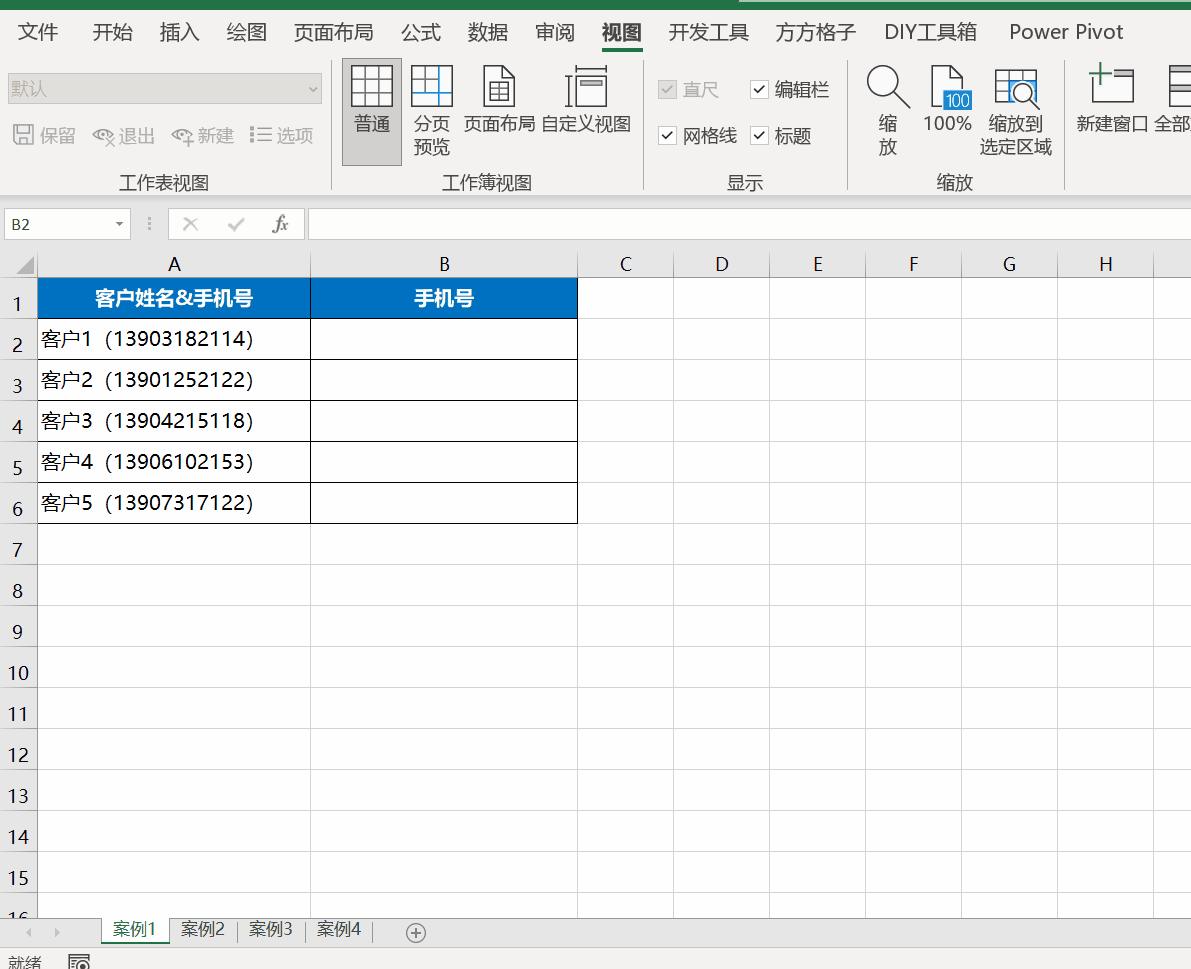Open Custom Views (自定义视图)

[586, 100]
